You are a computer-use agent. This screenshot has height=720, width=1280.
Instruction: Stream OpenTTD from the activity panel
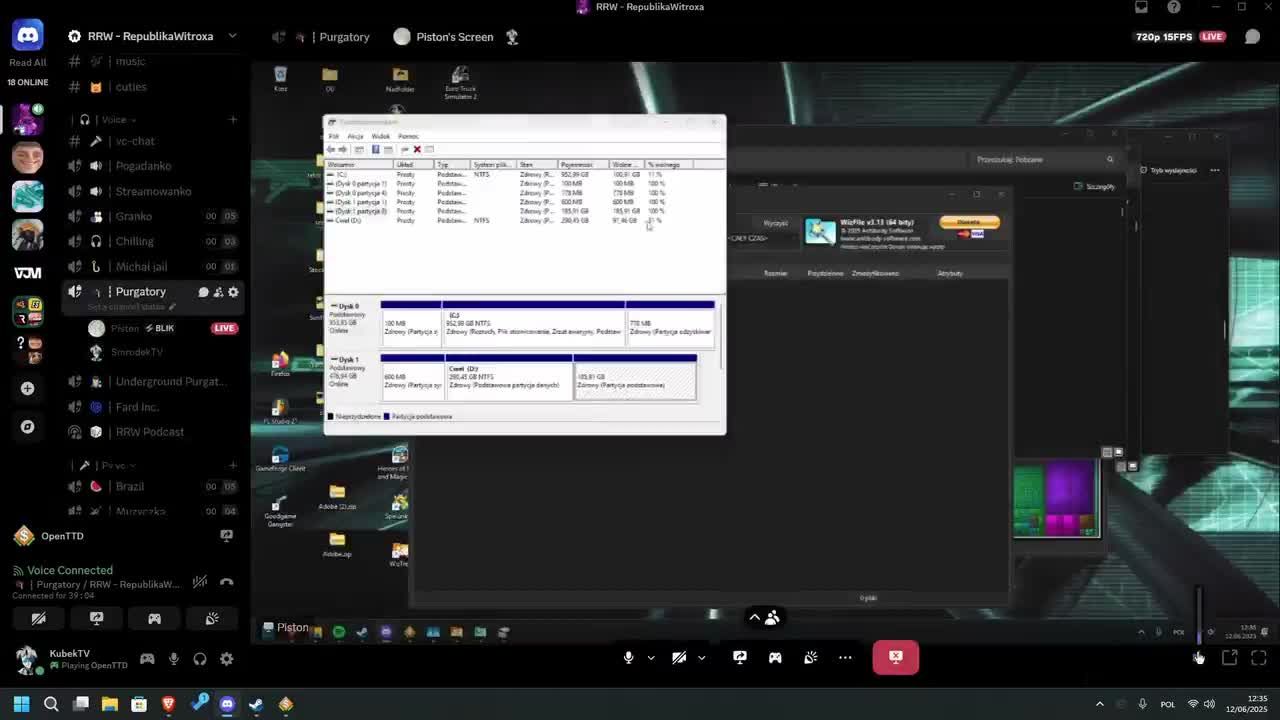click(x=227, y=536)
